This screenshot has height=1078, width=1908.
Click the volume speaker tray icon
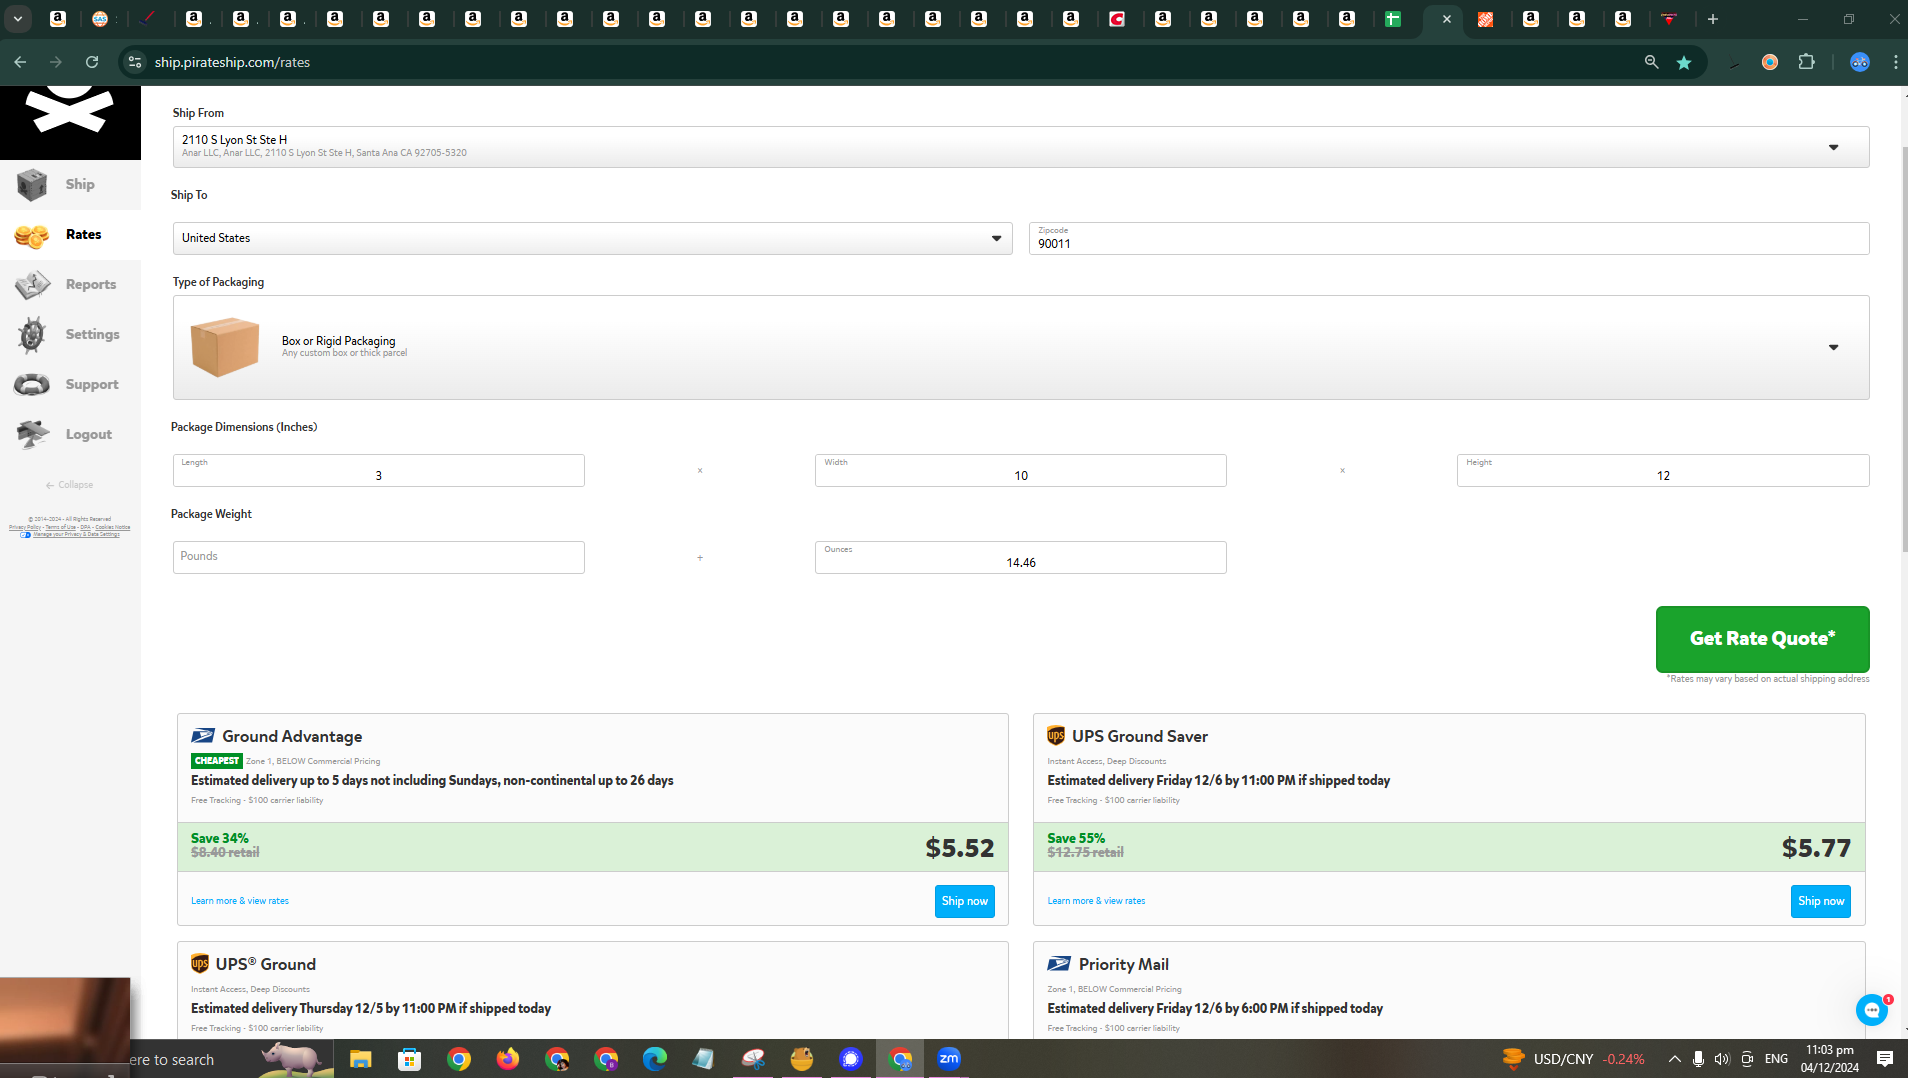click(1721, 1059)
